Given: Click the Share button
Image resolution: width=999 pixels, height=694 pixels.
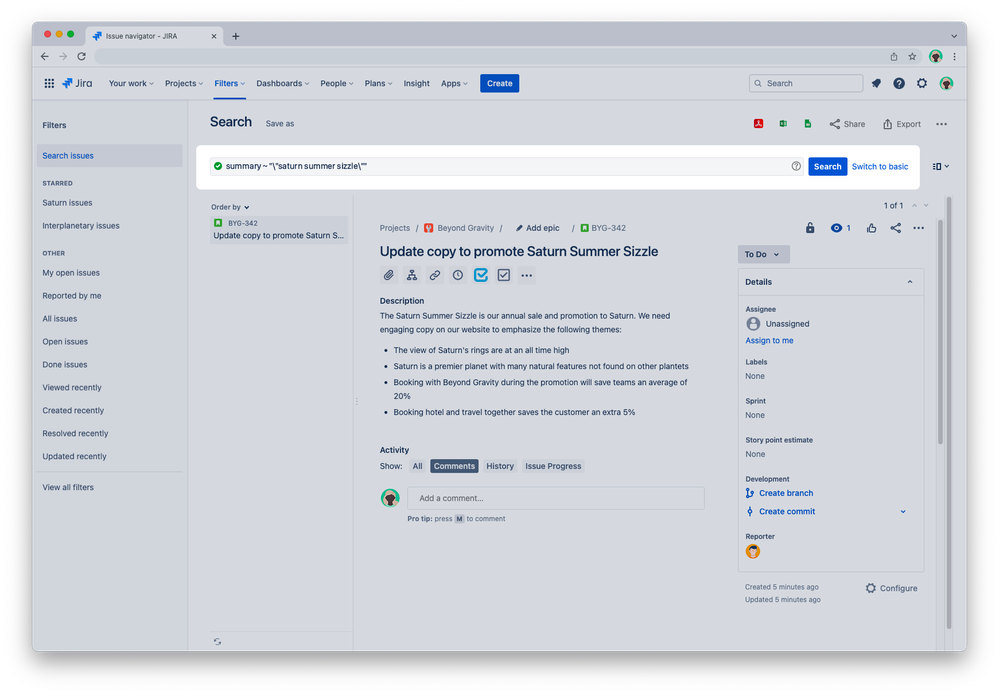Looking at the screenshot, I should tap(847, 124).
